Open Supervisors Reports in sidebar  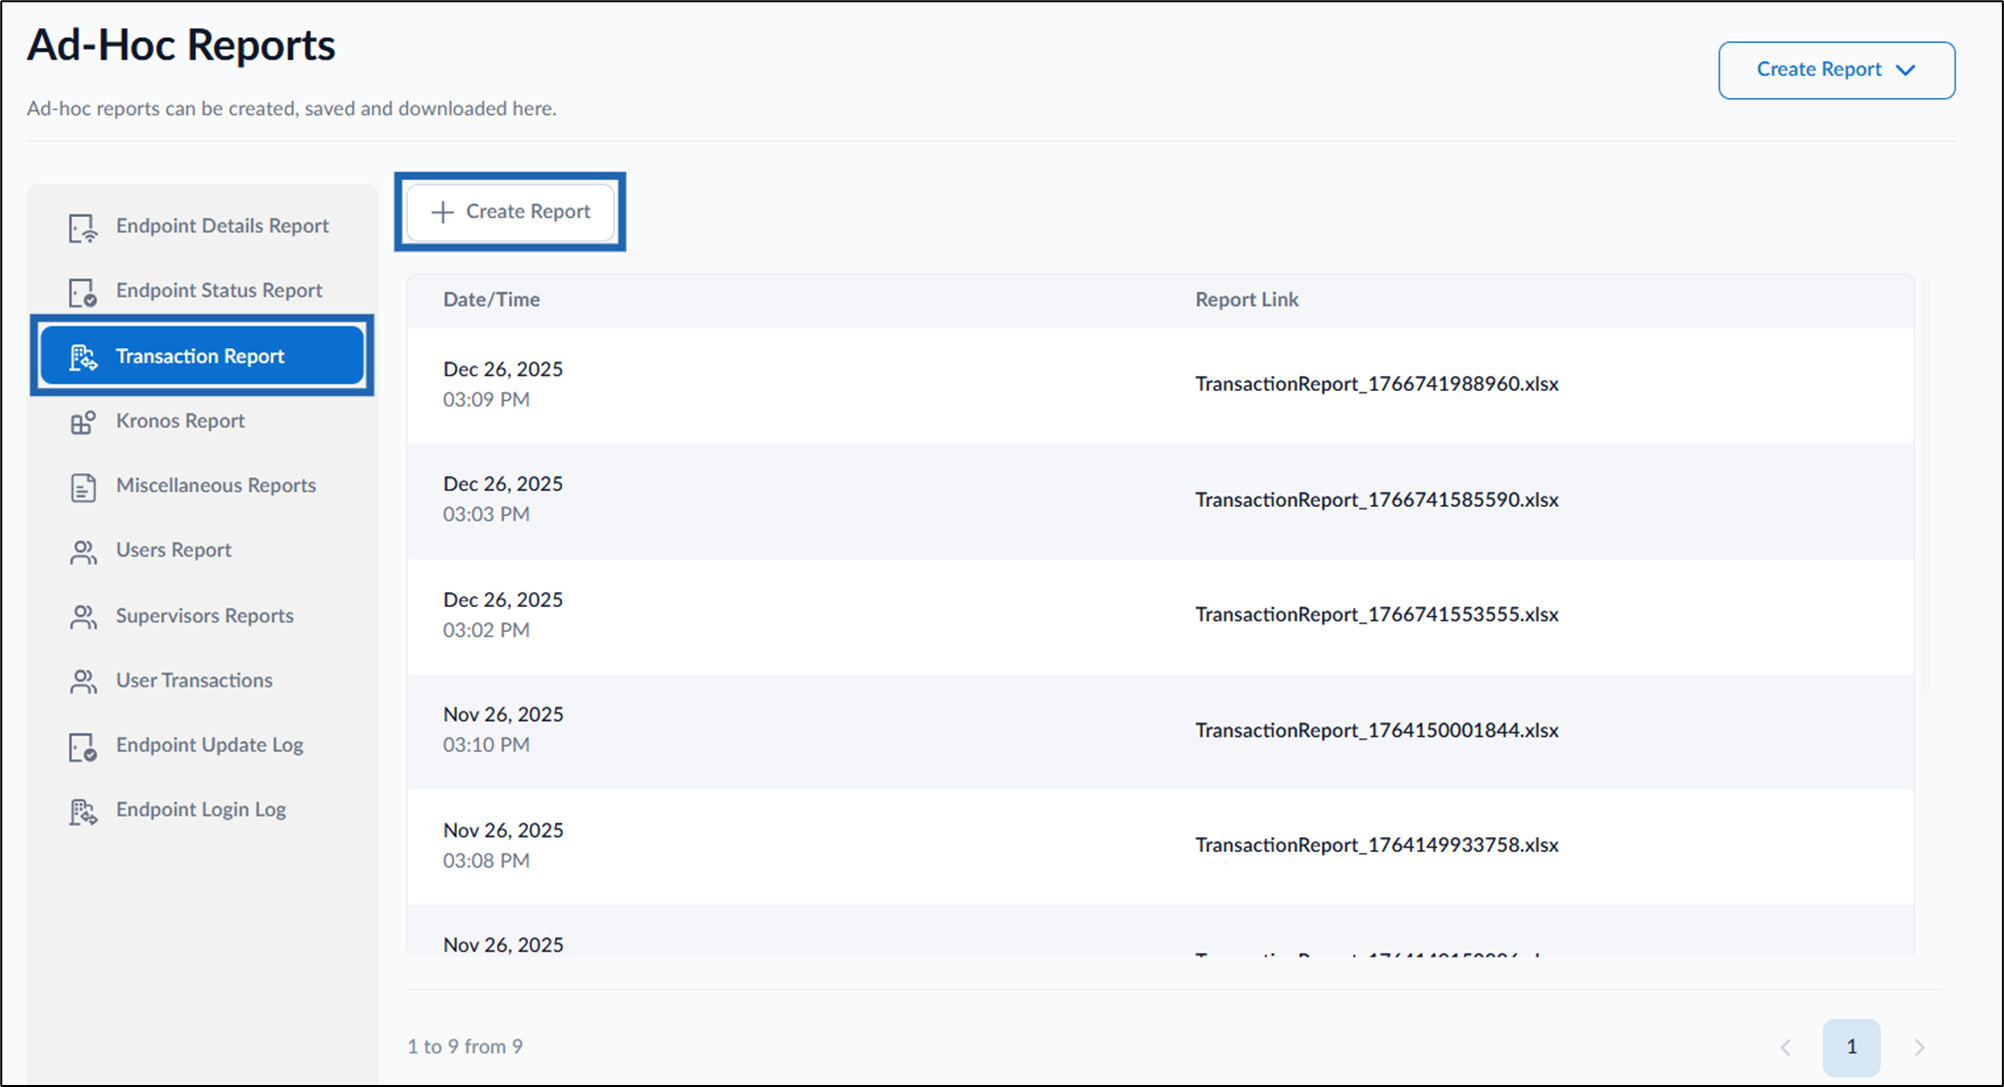point(202,616)
